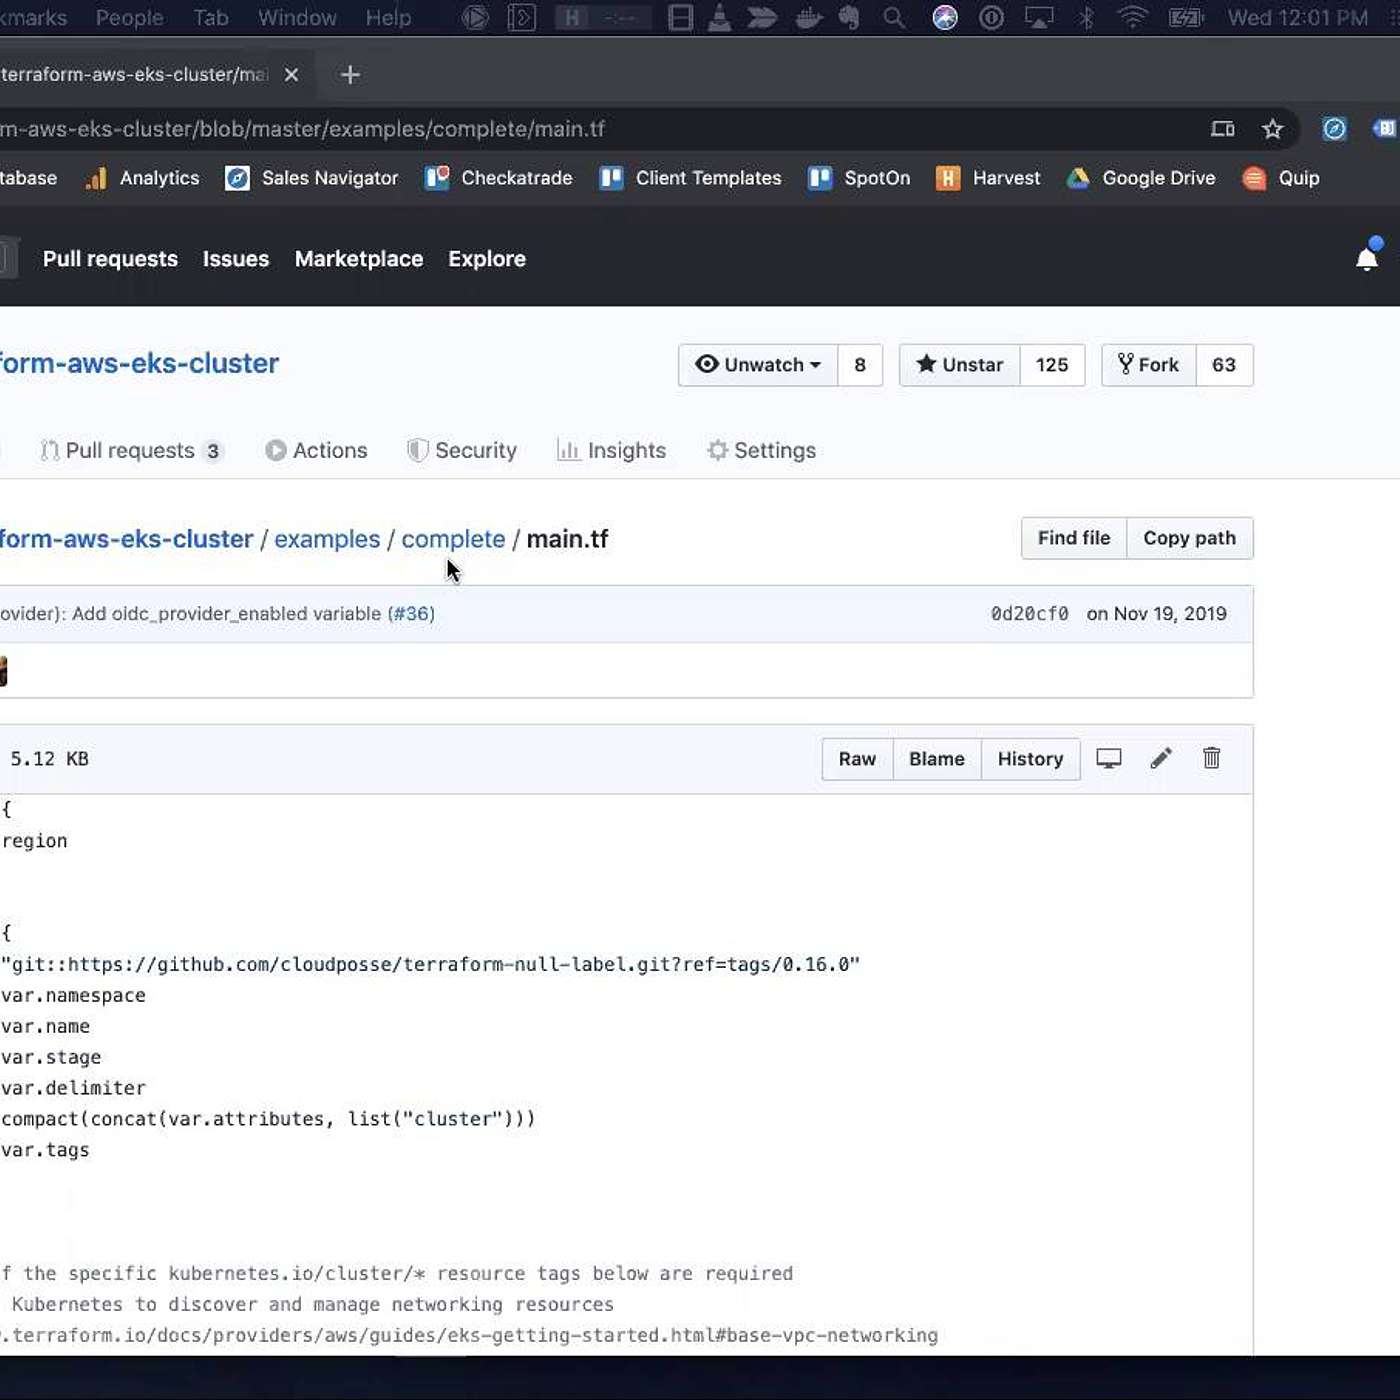Open GitHub notifications bell
Image resolution: width=1400 pixels, height=1400 pixels.
tap(1367, 258)
